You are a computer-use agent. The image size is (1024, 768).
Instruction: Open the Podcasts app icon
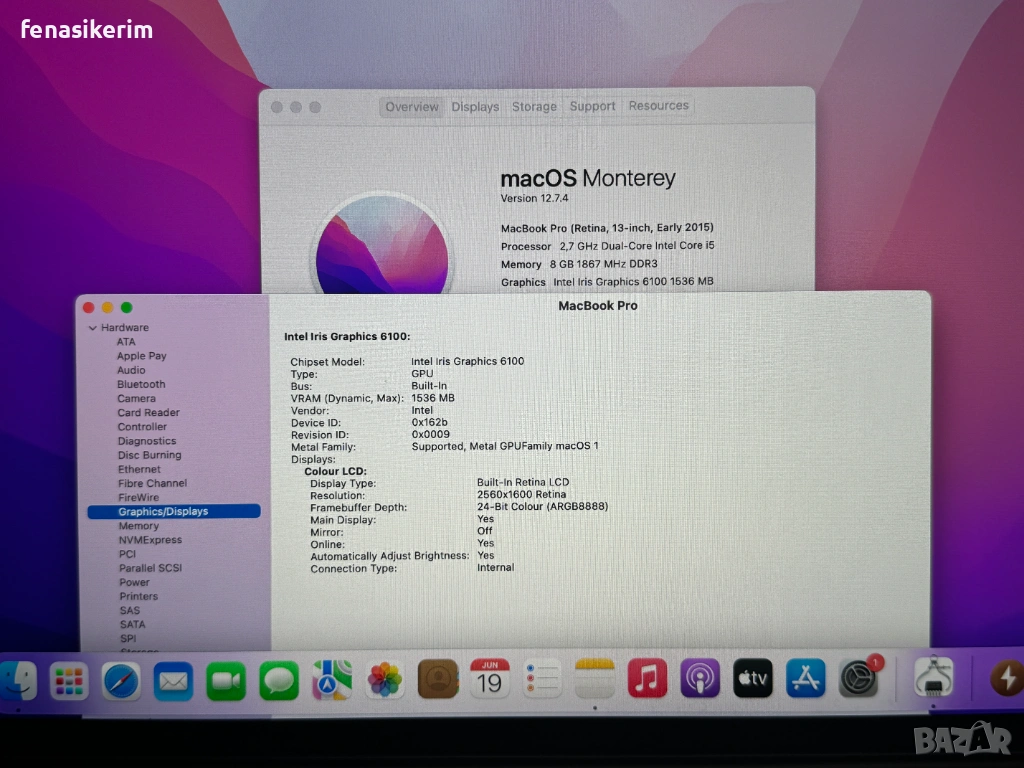coord(700,679)
